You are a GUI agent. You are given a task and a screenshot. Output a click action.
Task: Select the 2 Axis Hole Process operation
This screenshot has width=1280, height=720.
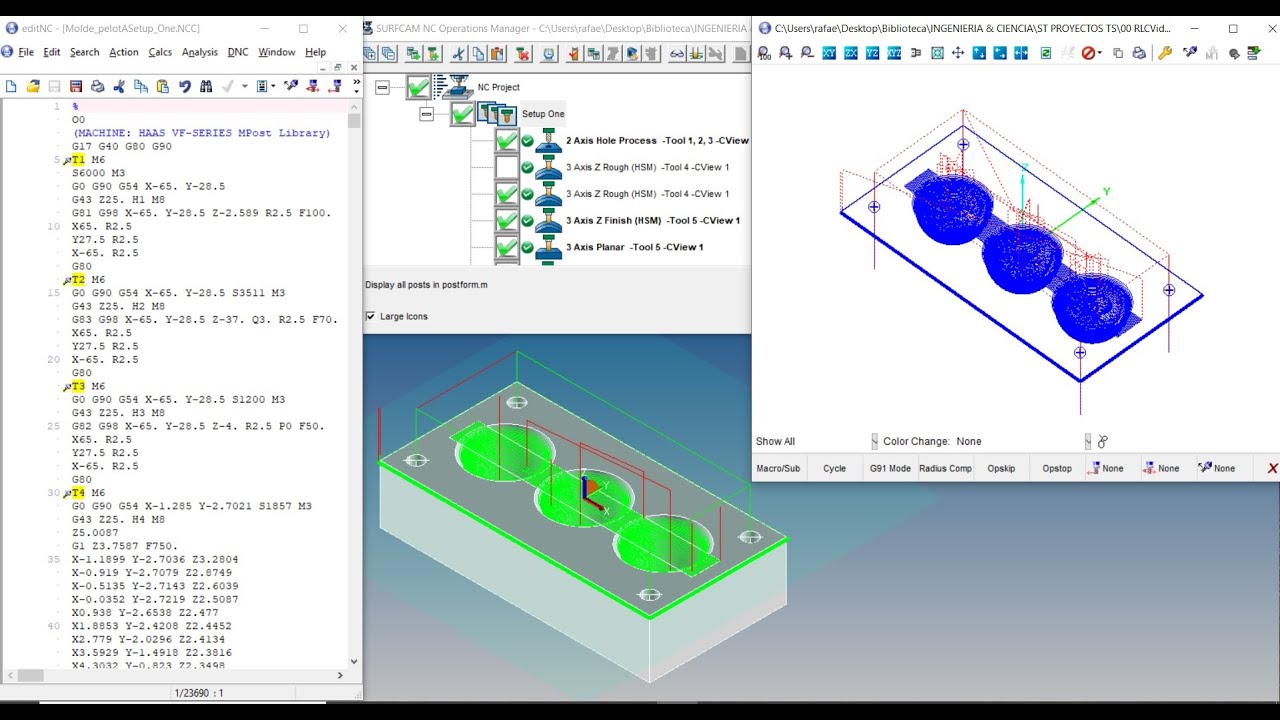pos(657,141)
